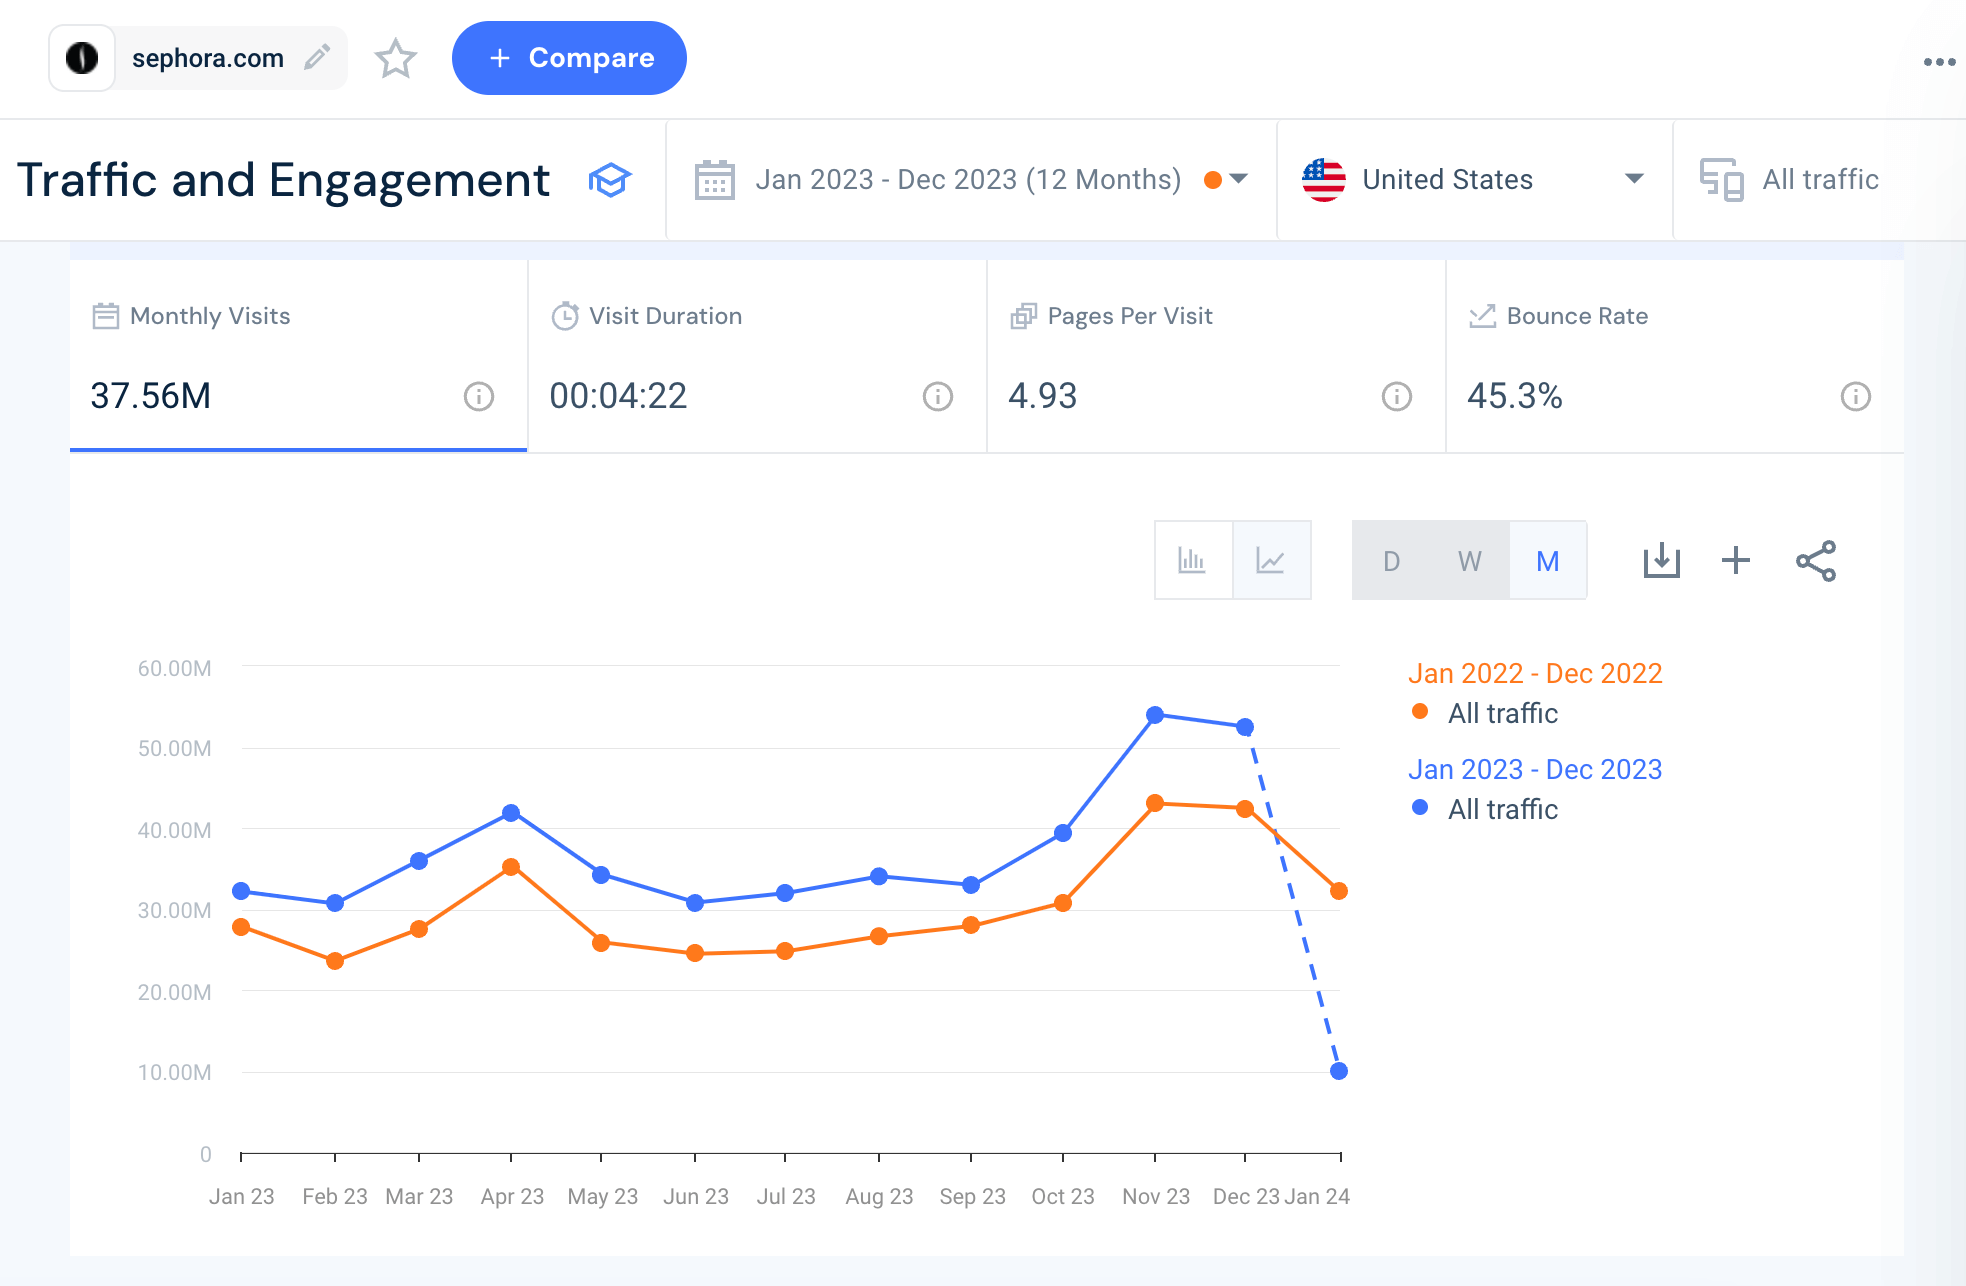Click the Bounce Rate chart icon
1966x1286 pixels.
(x=1482, y=316)
